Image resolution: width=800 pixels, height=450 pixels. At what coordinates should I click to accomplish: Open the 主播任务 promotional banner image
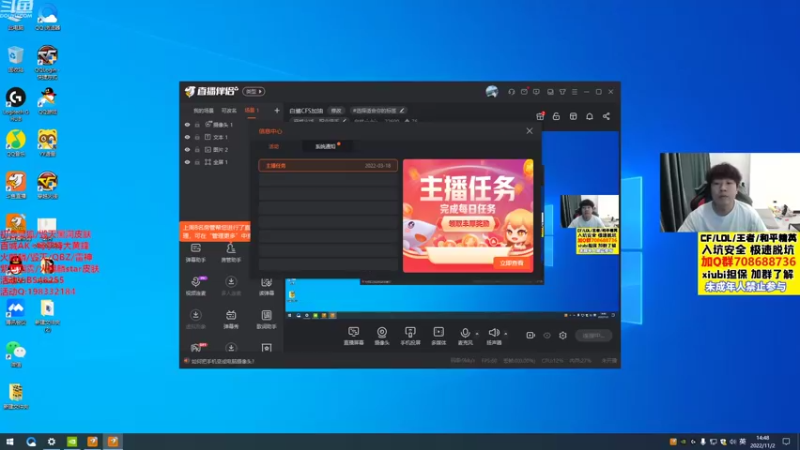(468, 216)
